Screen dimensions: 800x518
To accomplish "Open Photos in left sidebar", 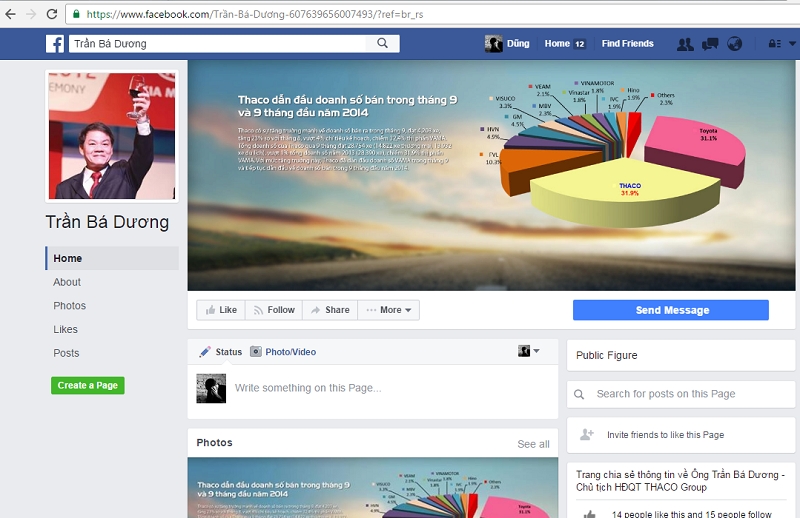I will tap(69, 306).
